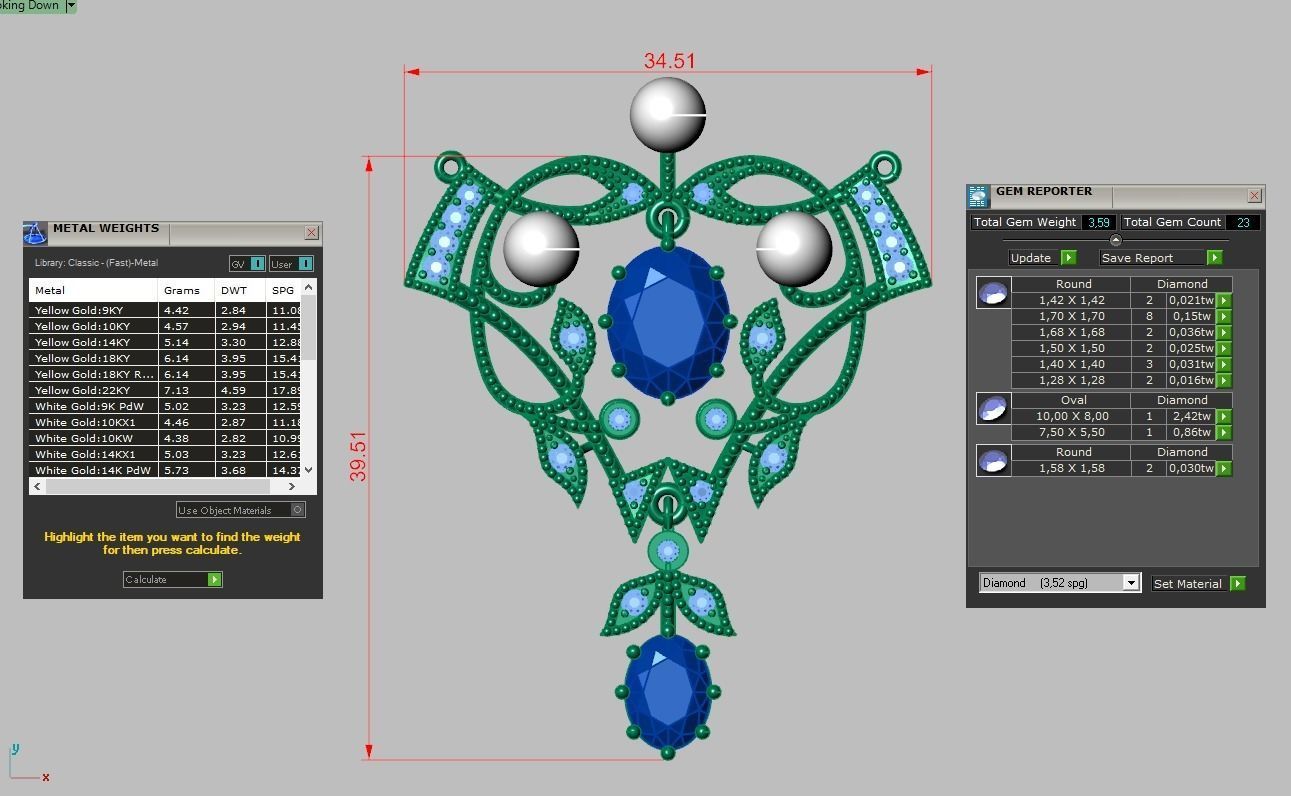The width and height of the screenshot is (1291, 796).
Task: Click green arrow beside 1,70 X 1,70 row
Action: (1224, 316)
